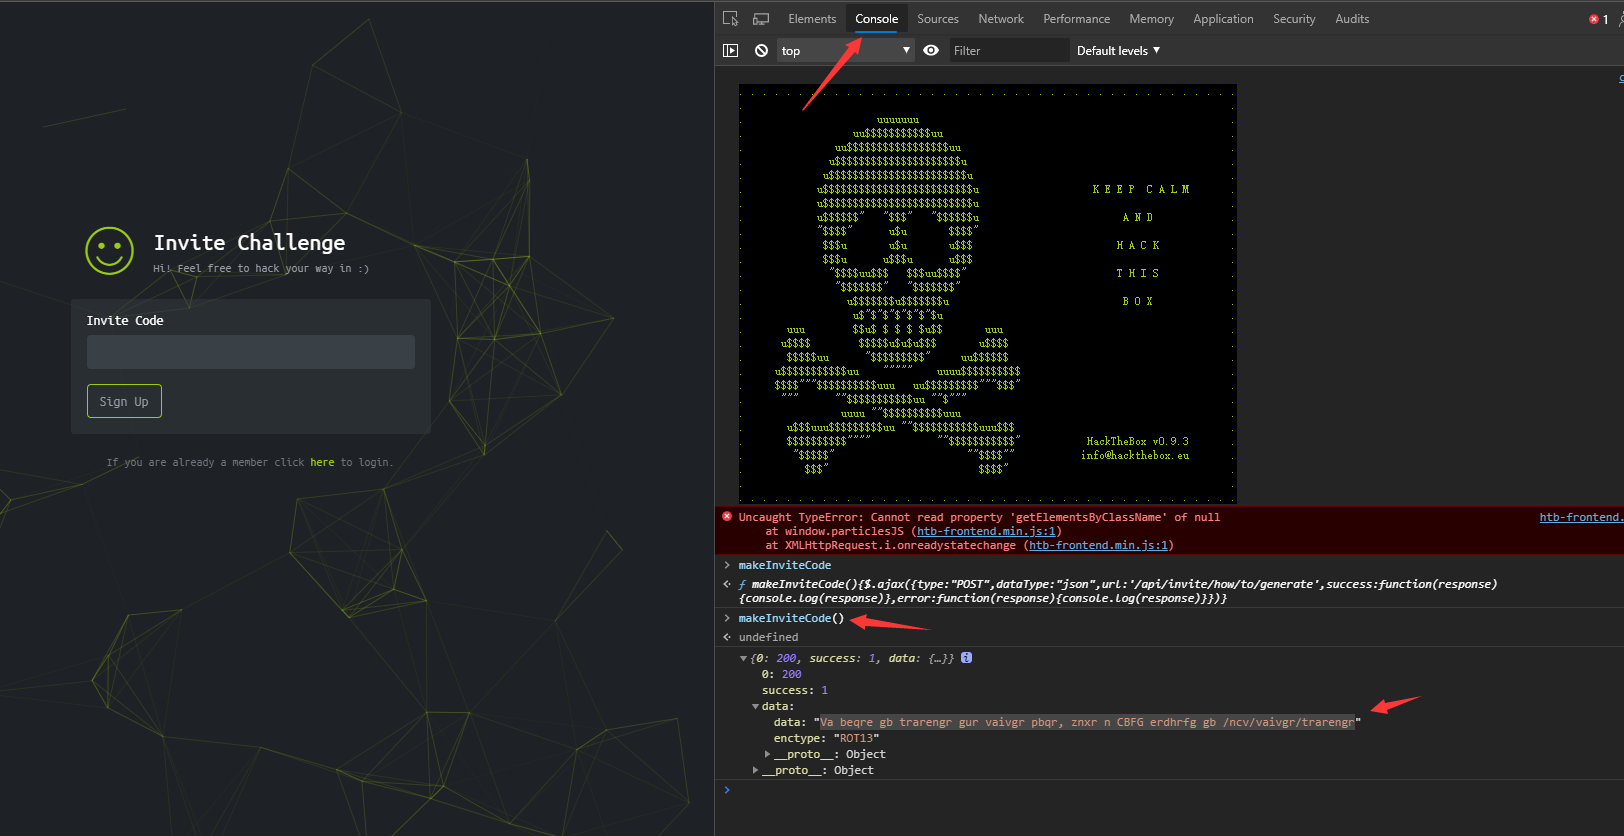Open htb-frontend.min.js:1 link on particlesJS line

(x=986, y=531)
